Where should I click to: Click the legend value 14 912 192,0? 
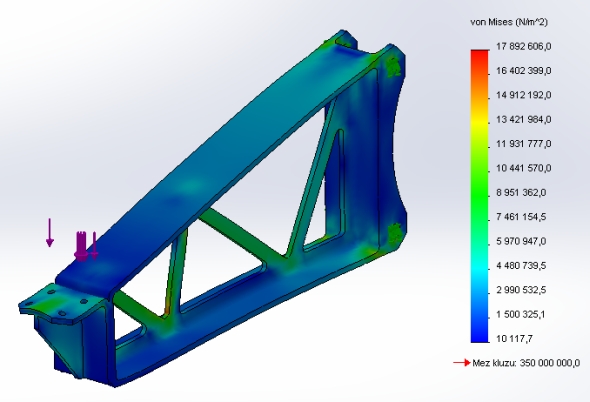524,95
